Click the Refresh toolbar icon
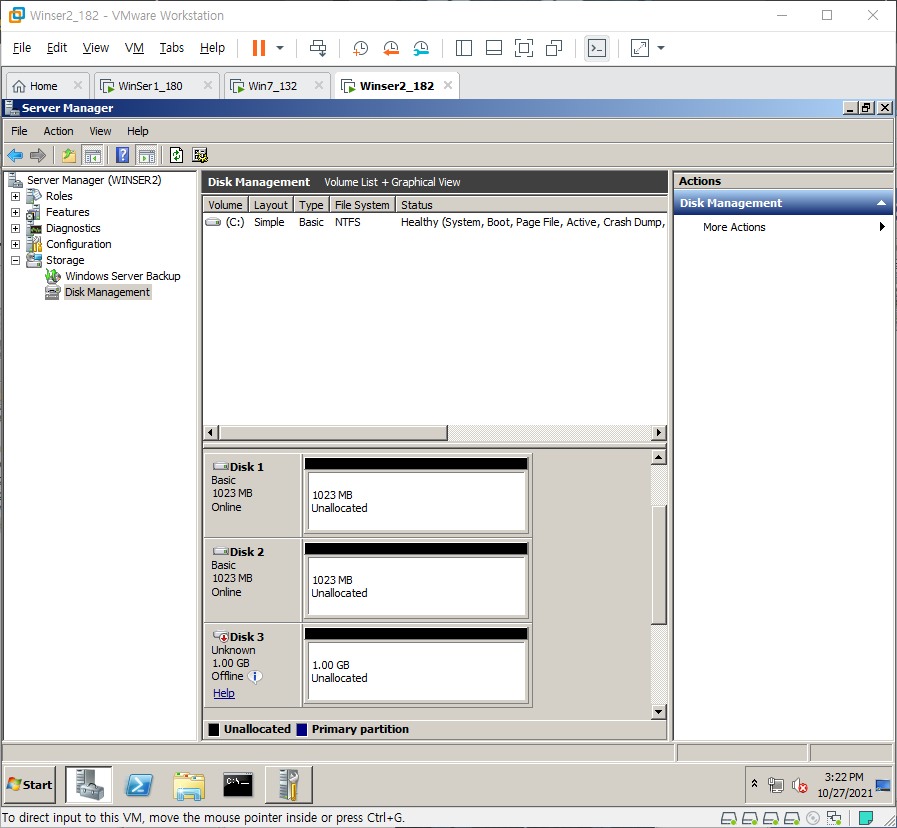 (177, 155)
